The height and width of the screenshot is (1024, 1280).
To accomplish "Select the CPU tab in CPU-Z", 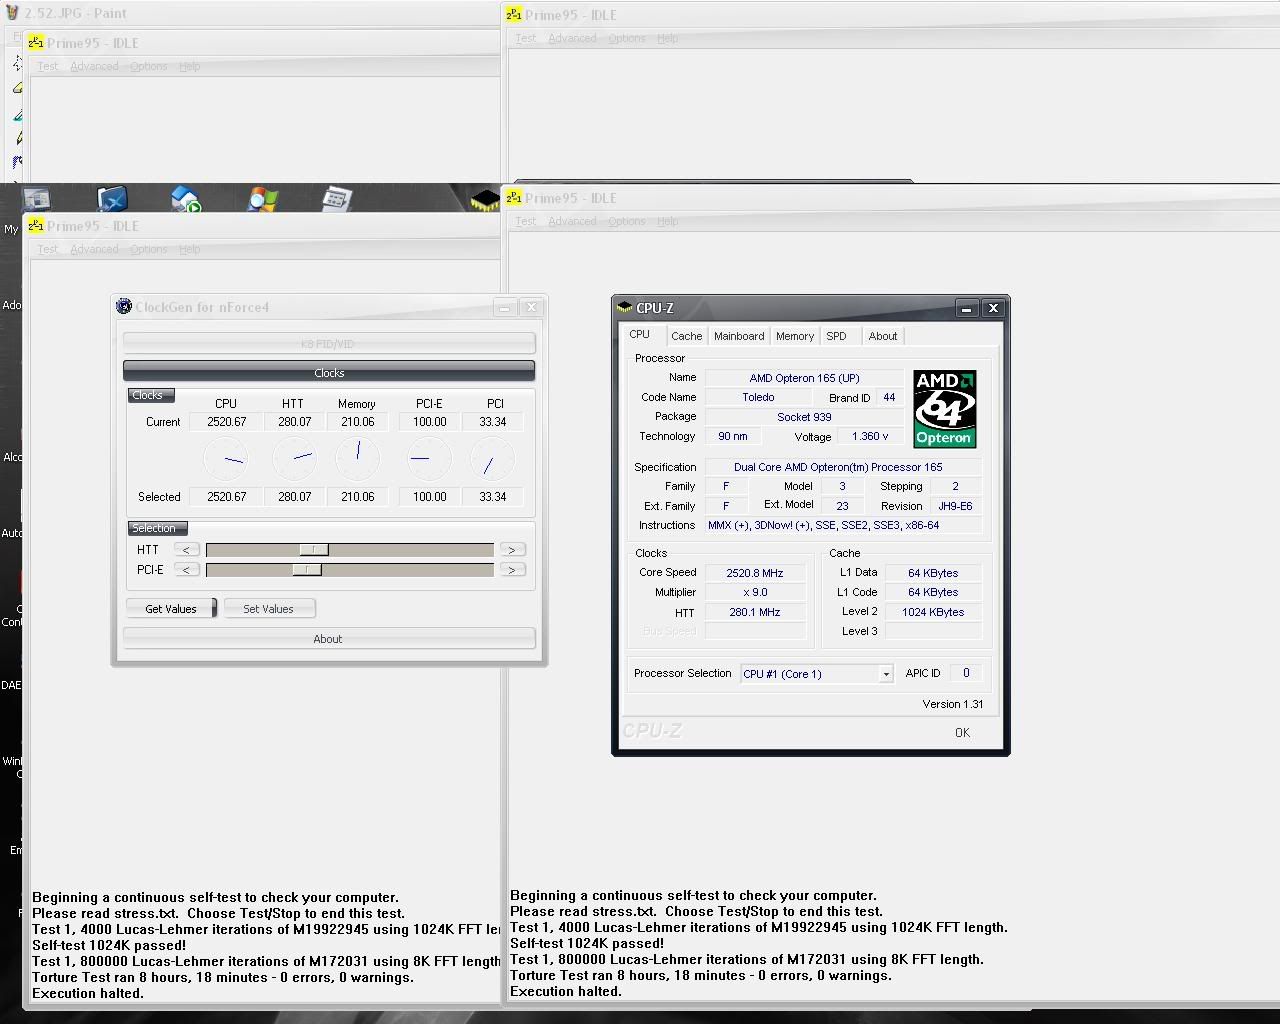I will pyautogui.click(x=640, y=335).
